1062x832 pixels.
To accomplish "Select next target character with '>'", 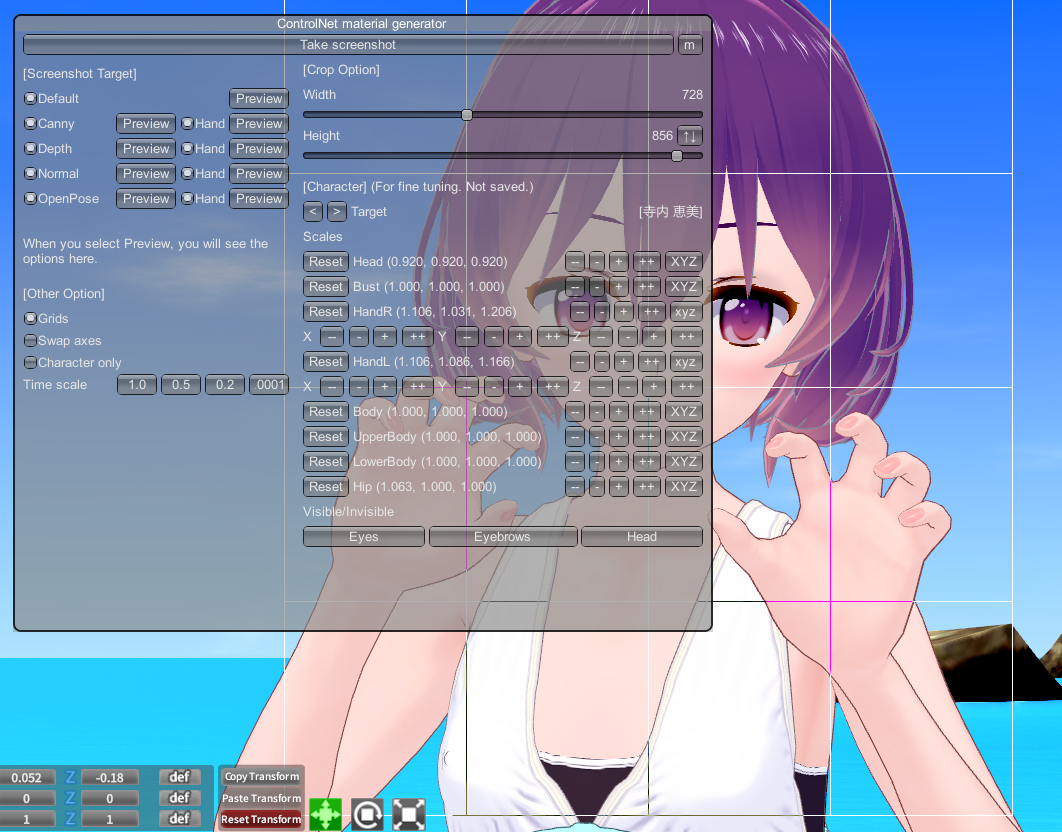I will (x=337, y=211).
